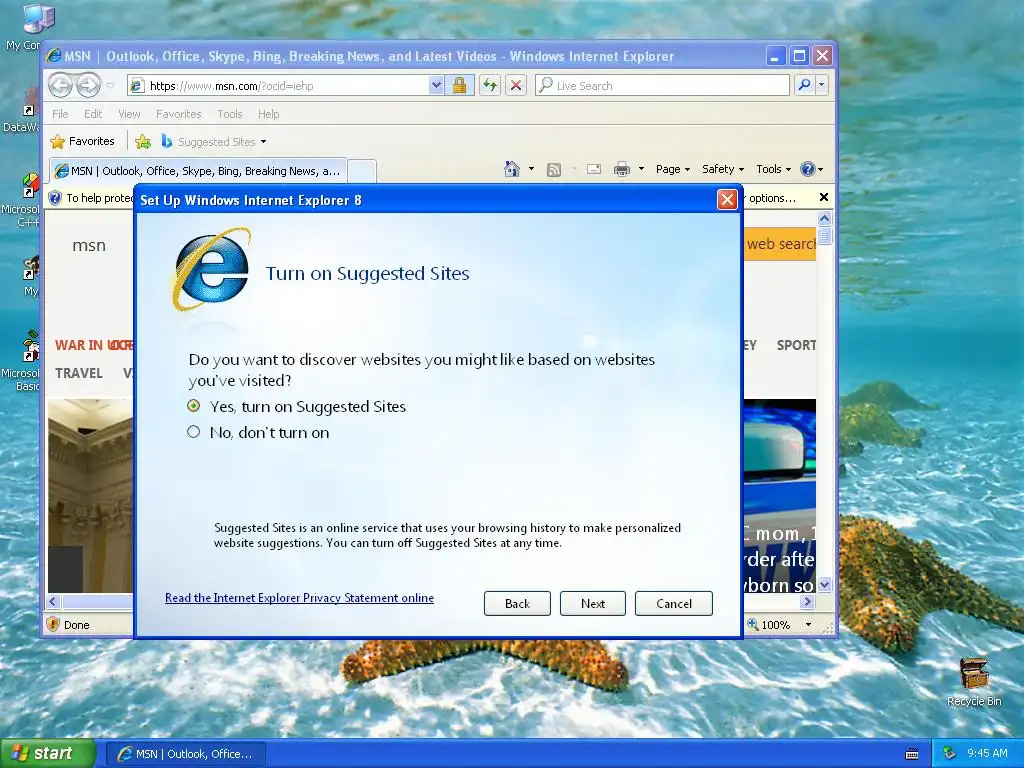Image resolution: width=1024 pixels, height=768 pixels.
Task: Click the RSS feeds icon
Action: pos(554,170)
